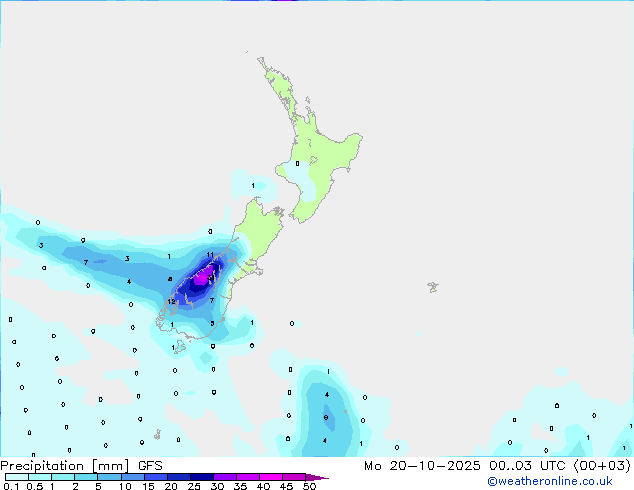Click the Chatham Islands outline
The image size is (634, 490).
click(x=433, y=287)
